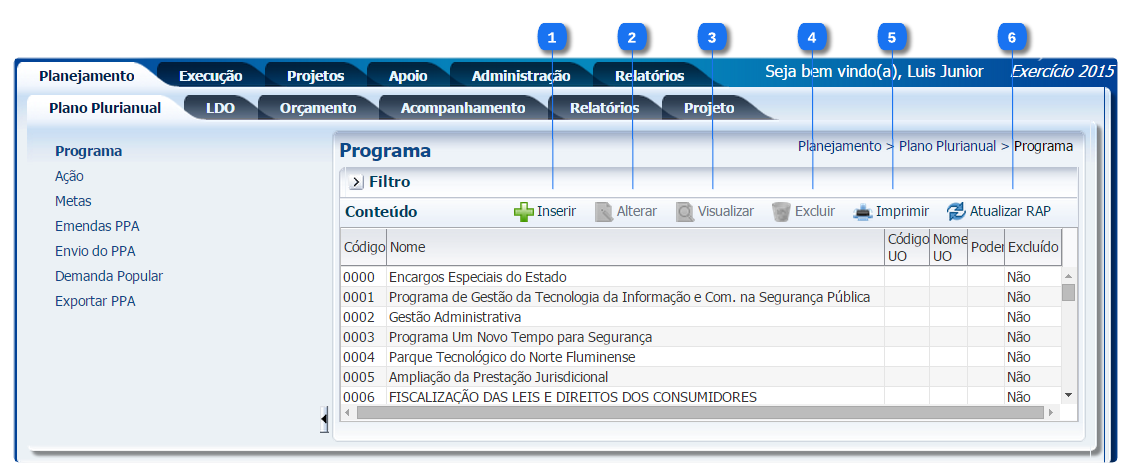1132x474 pixels.
Task: Open the LDO sub-tab
Action: coord(220,108)
